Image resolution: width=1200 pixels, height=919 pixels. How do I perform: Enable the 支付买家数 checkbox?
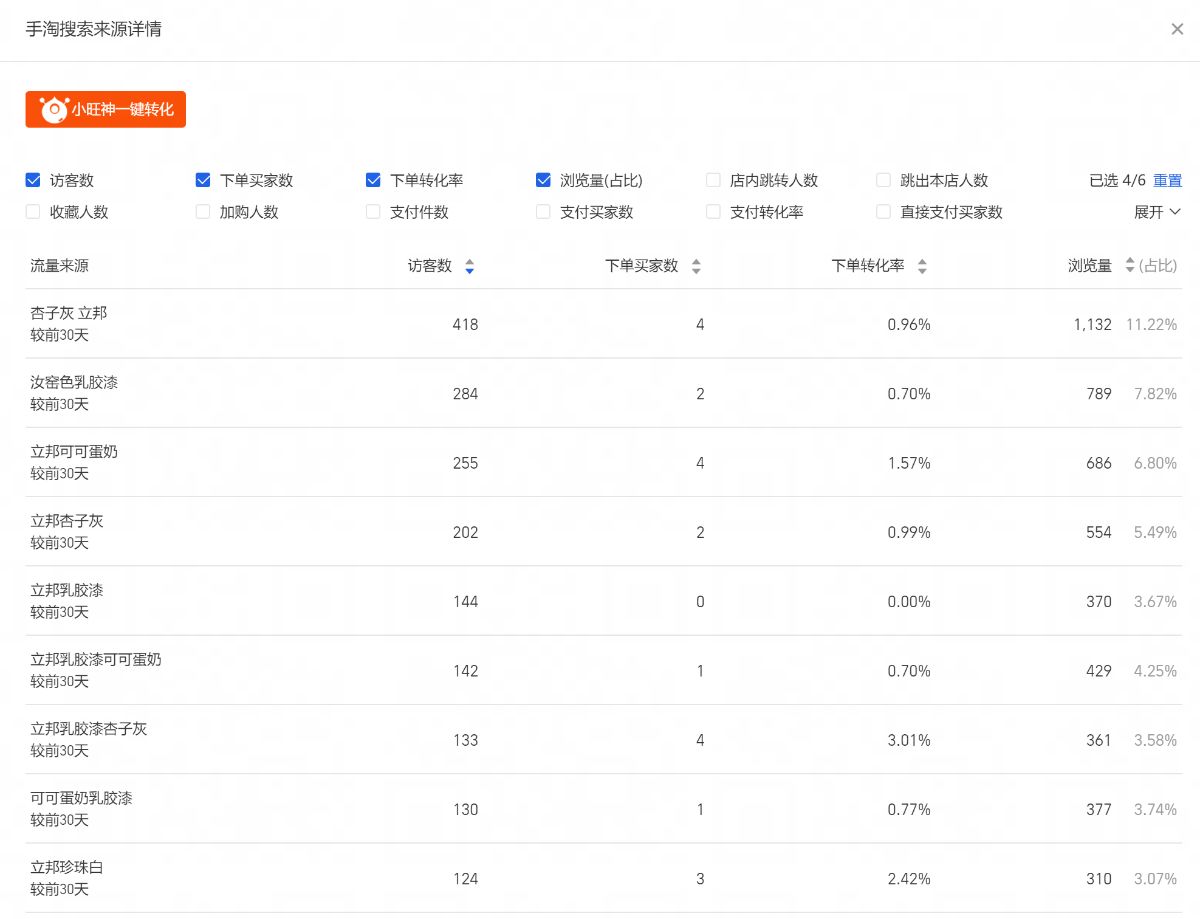pyautogui.click(x=543, y=212)
